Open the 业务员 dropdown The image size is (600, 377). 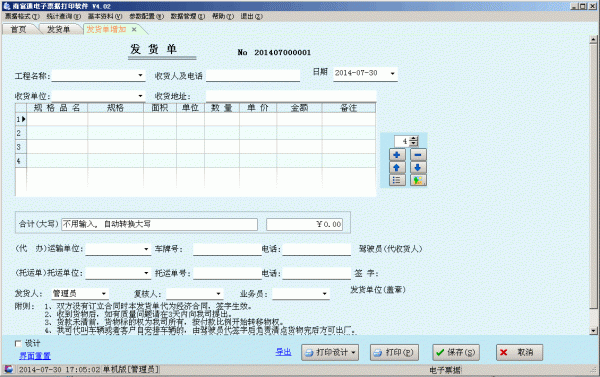(x=324, y=294)
